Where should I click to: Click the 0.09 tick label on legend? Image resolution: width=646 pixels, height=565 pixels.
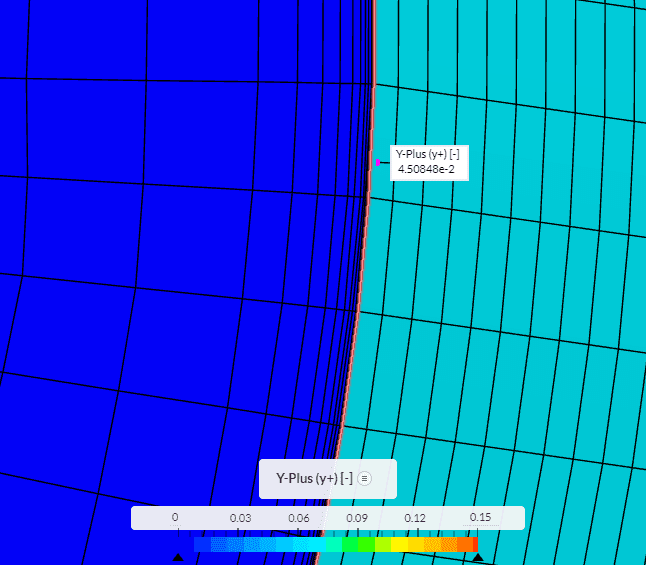[x=357, y=518]
